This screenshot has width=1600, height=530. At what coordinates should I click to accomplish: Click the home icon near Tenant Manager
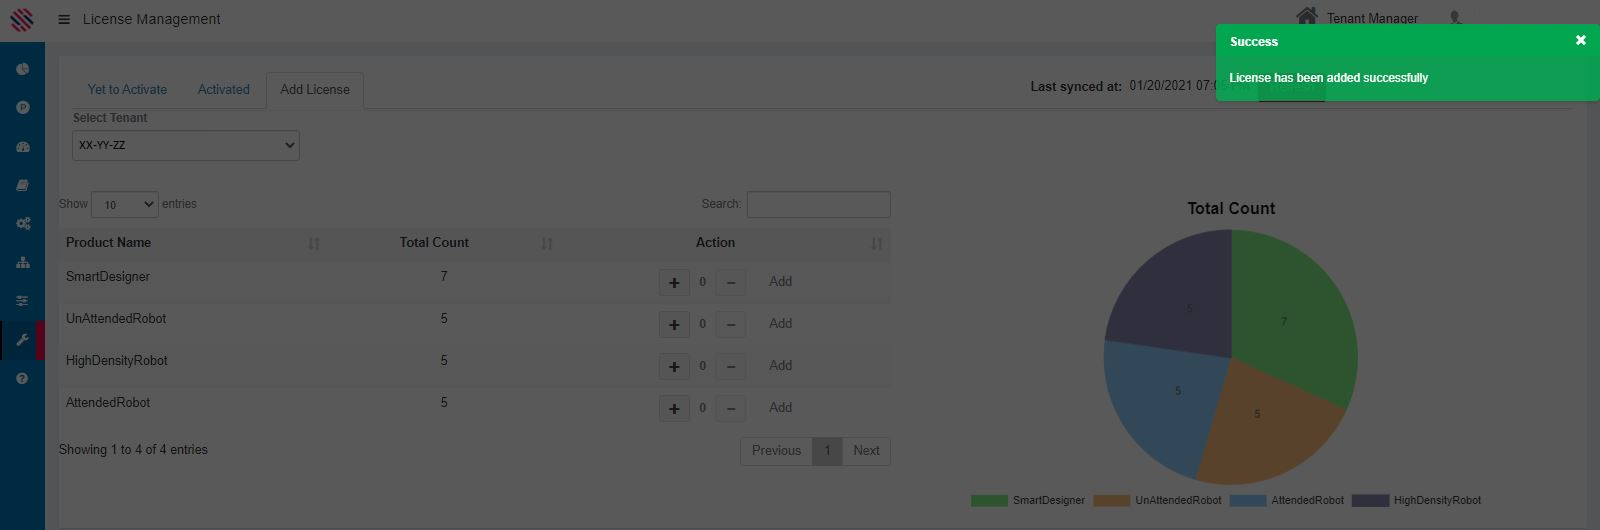(x=1306, y=16)
